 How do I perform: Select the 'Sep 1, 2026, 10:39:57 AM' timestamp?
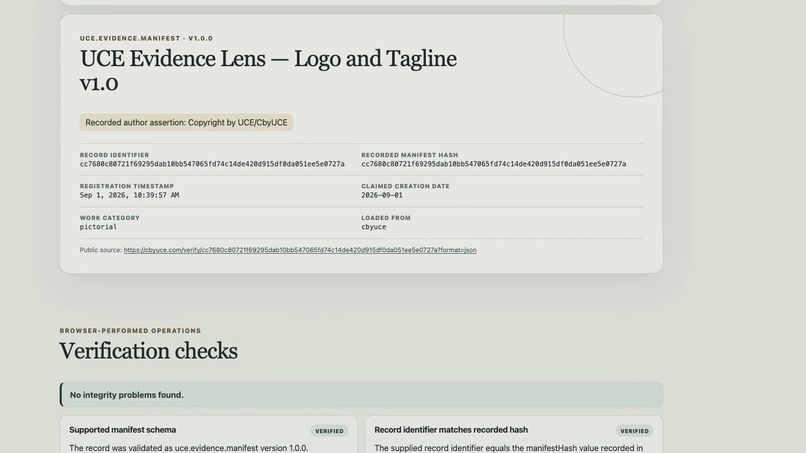(x=129, y=195)
